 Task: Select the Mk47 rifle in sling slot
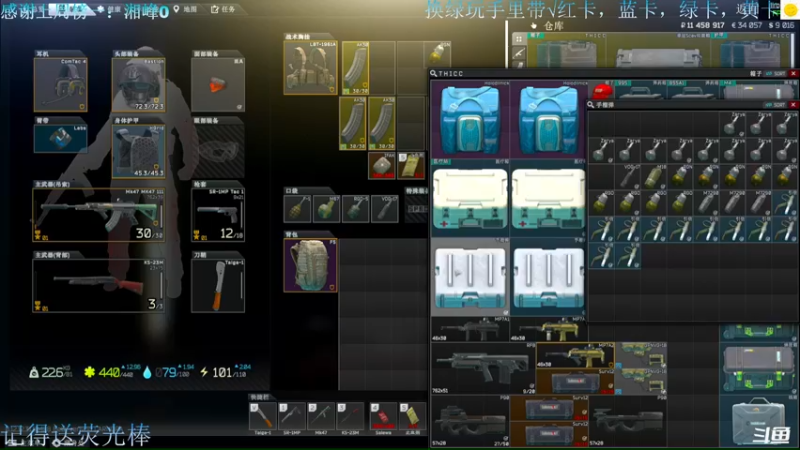click(x=98, y=215)
